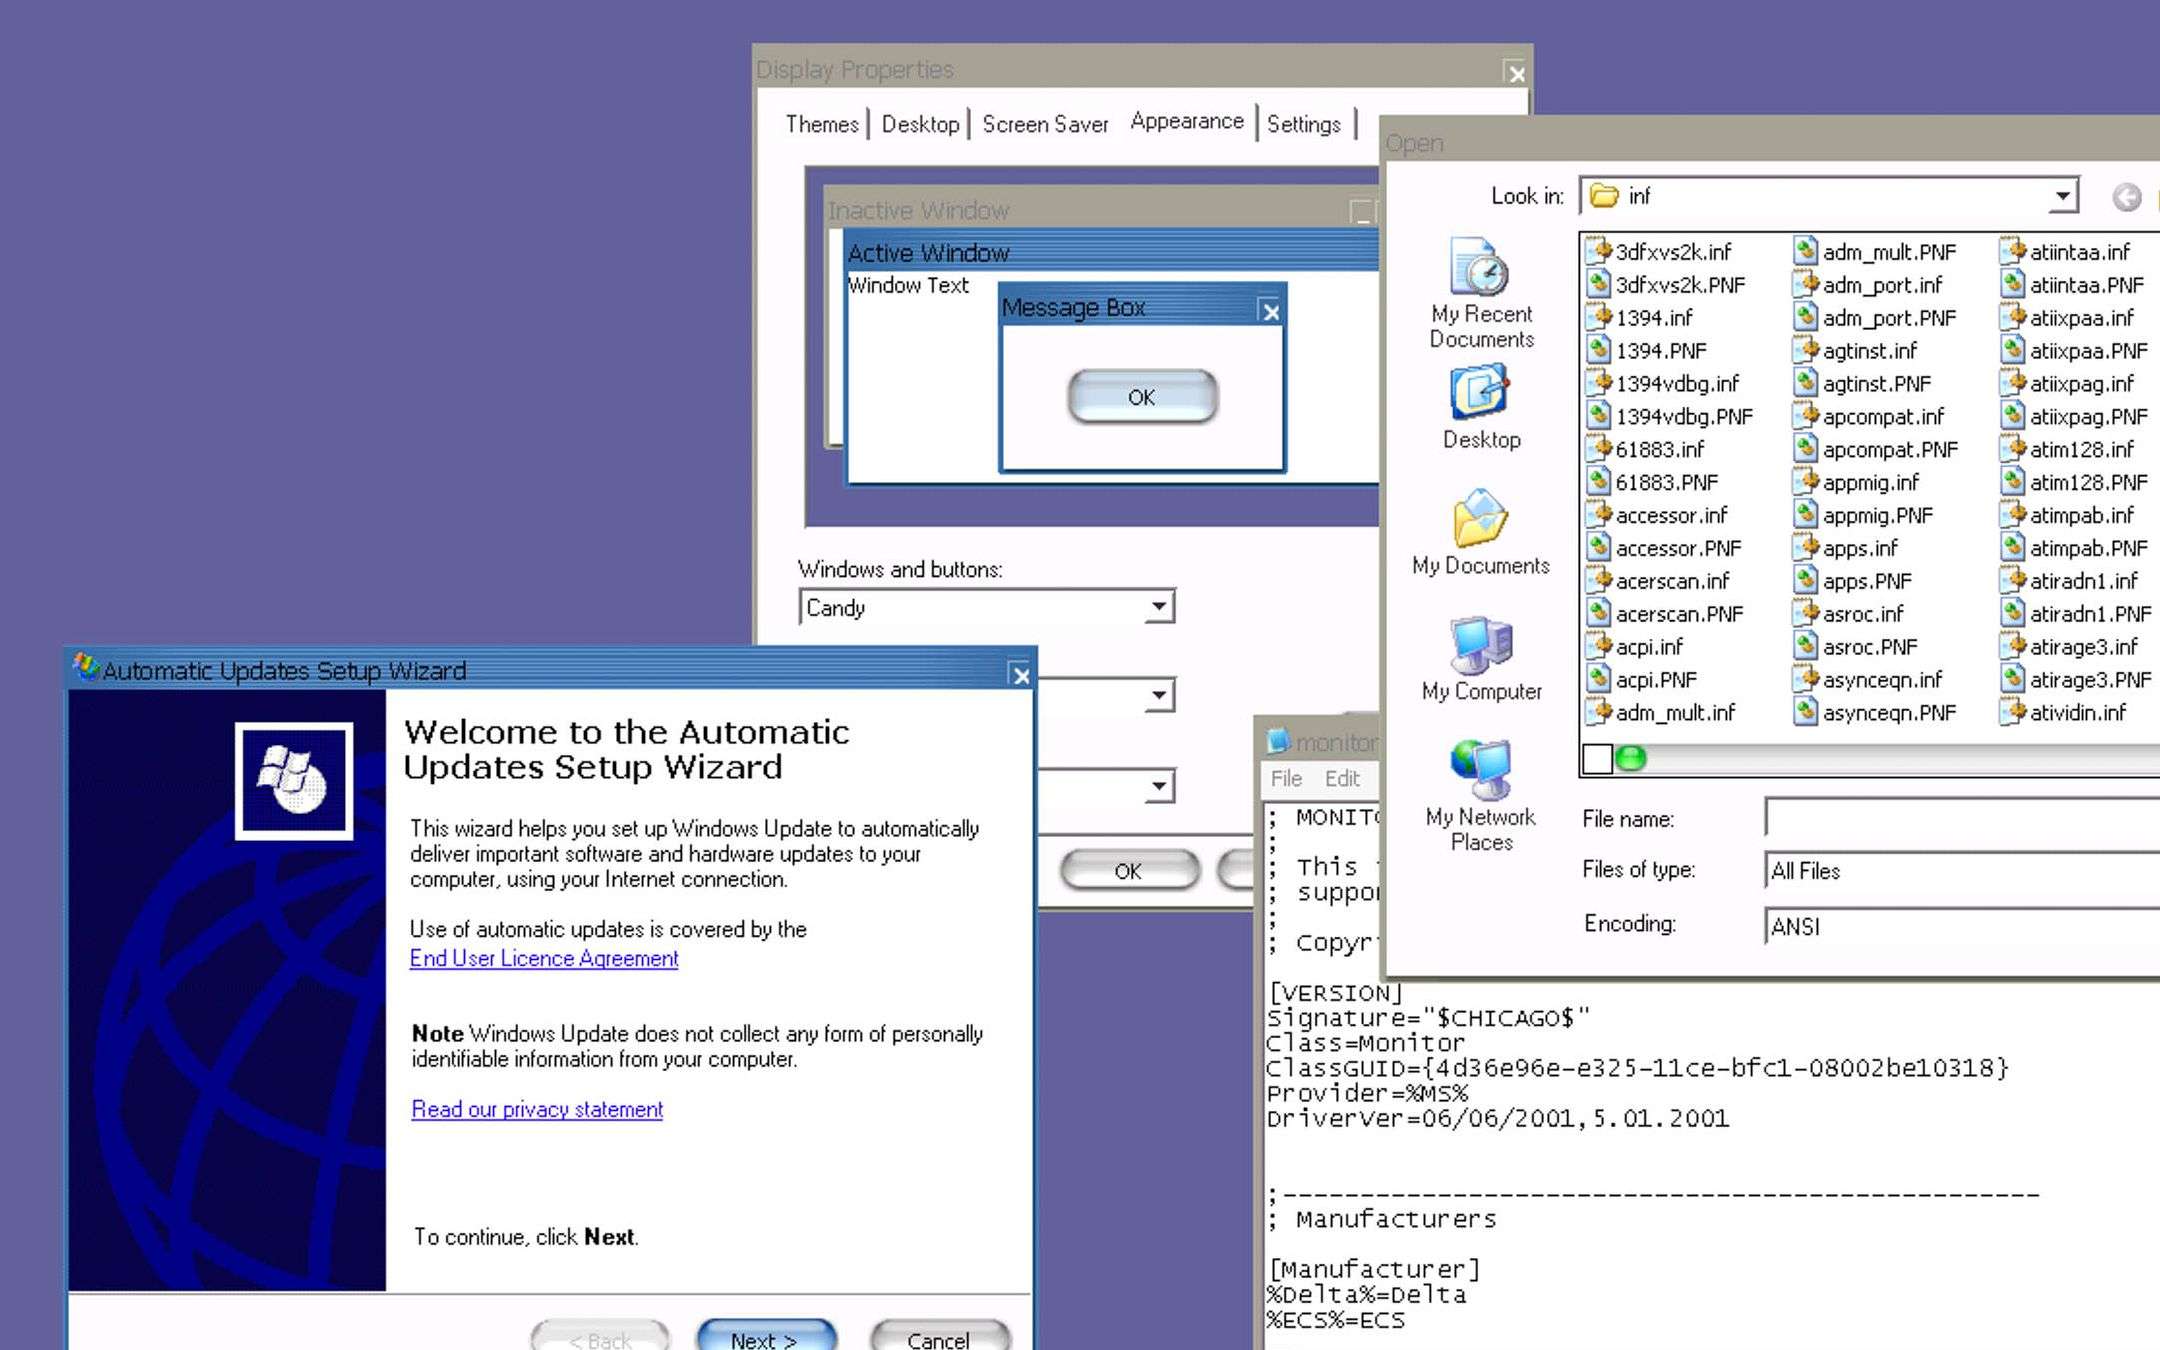Select file icon for atividin.inf
The width and height of the screenshot is (2160, 1350).
[2012, 712]
